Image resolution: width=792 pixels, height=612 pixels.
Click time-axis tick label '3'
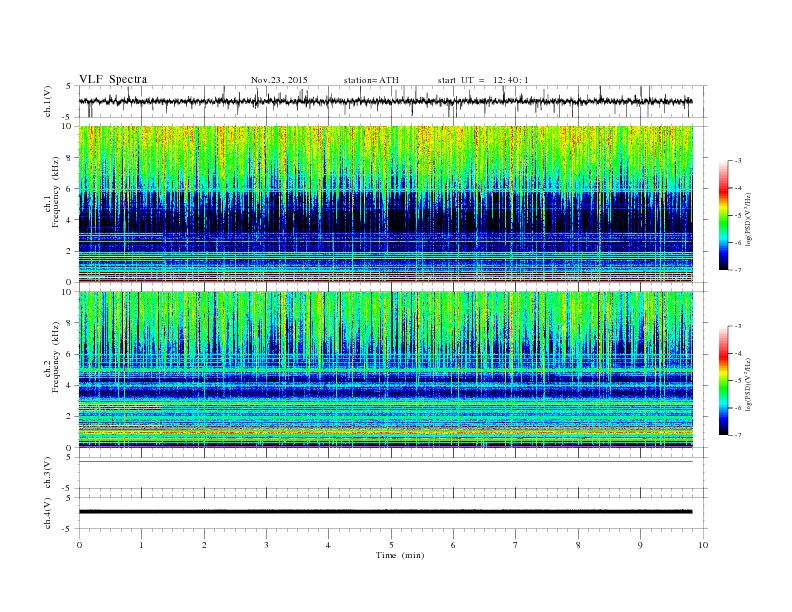[x=266, y=545]
